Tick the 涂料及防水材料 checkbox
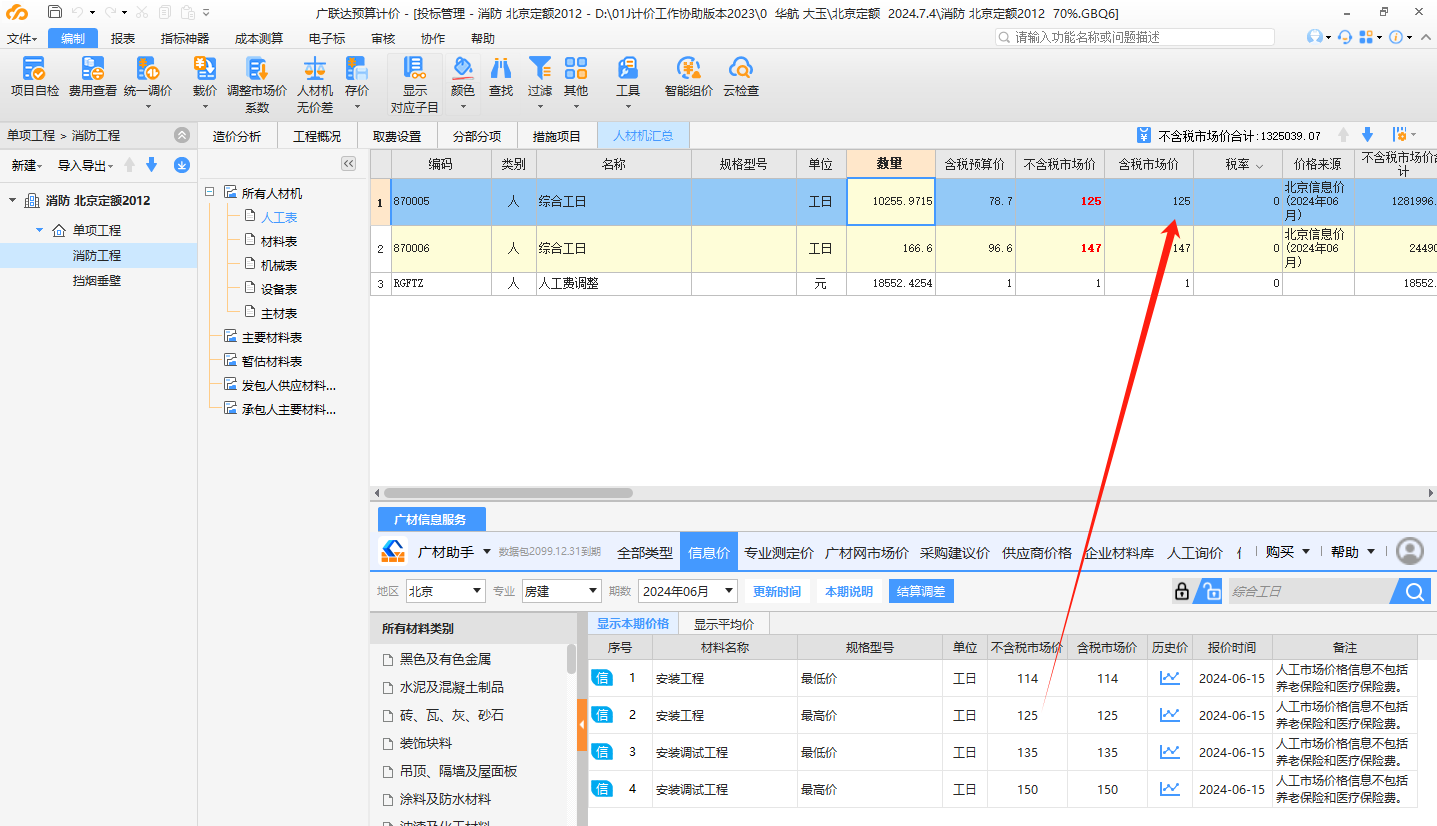This screenshot has width=1437, height=826. (x=388, y=800)
